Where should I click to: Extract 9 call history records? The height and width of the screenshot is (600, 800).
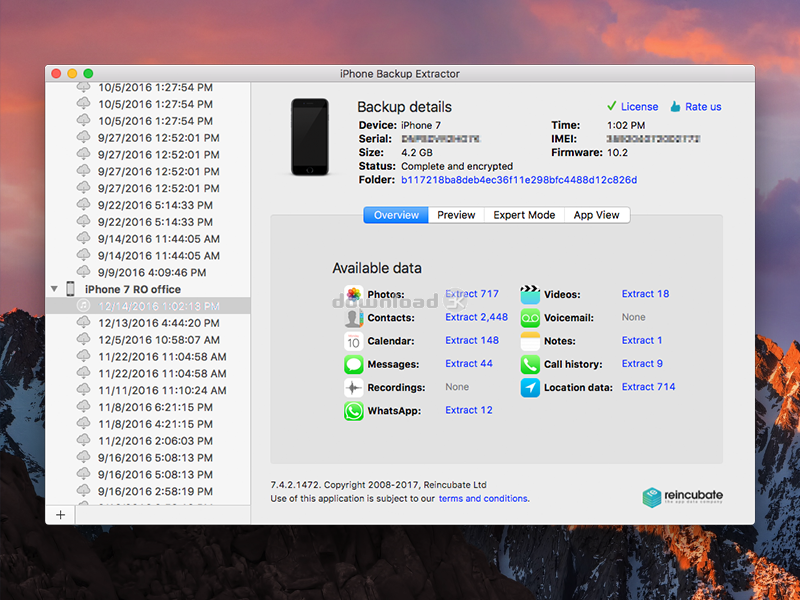642,364
